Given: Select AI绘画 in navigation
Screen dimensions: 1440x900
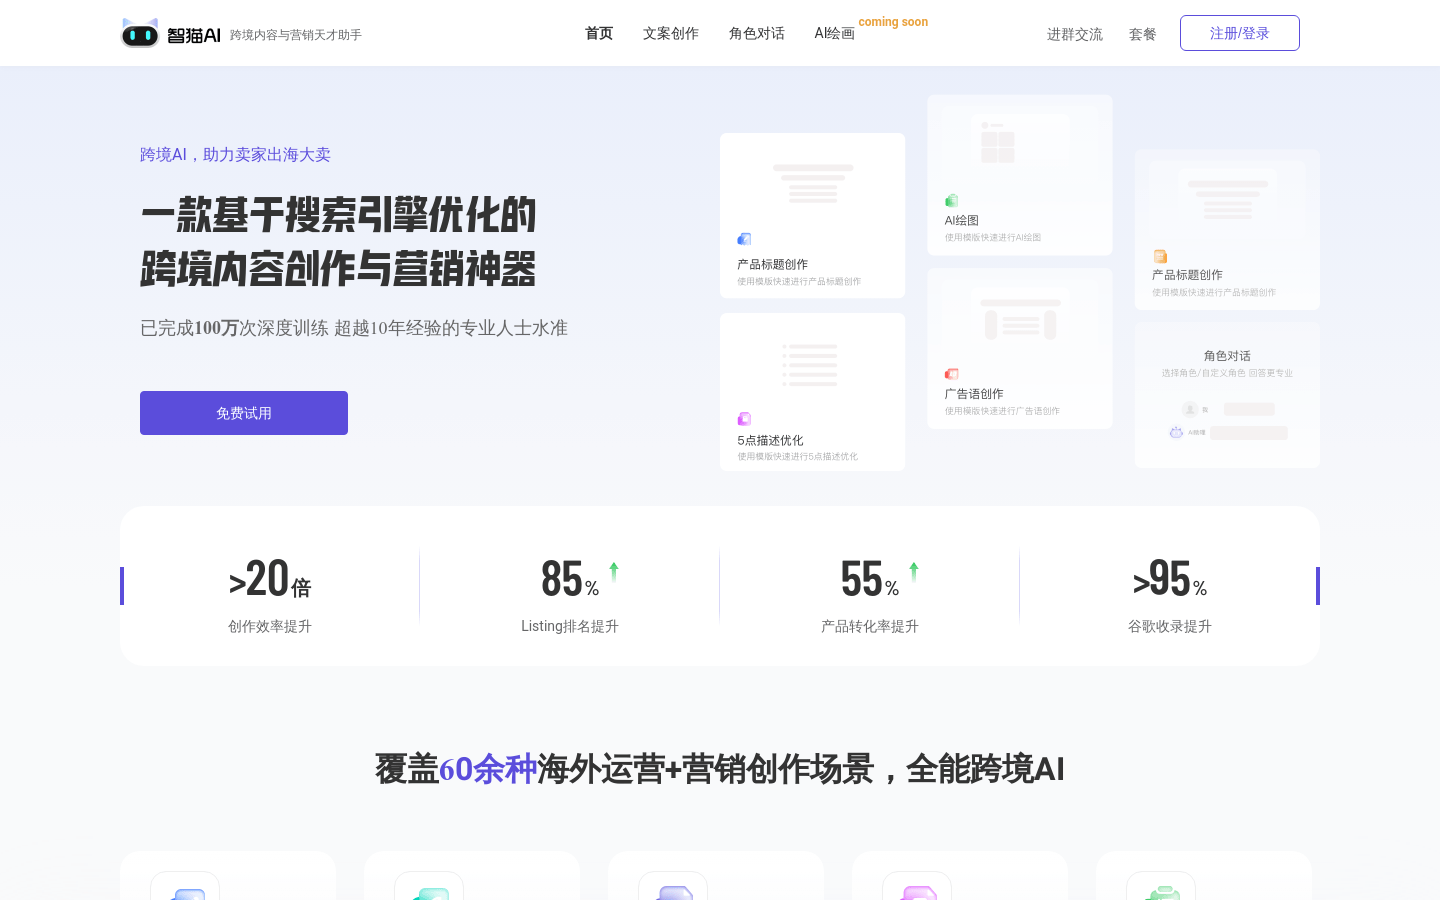Looking at the screenshot, I should [835, 33].
